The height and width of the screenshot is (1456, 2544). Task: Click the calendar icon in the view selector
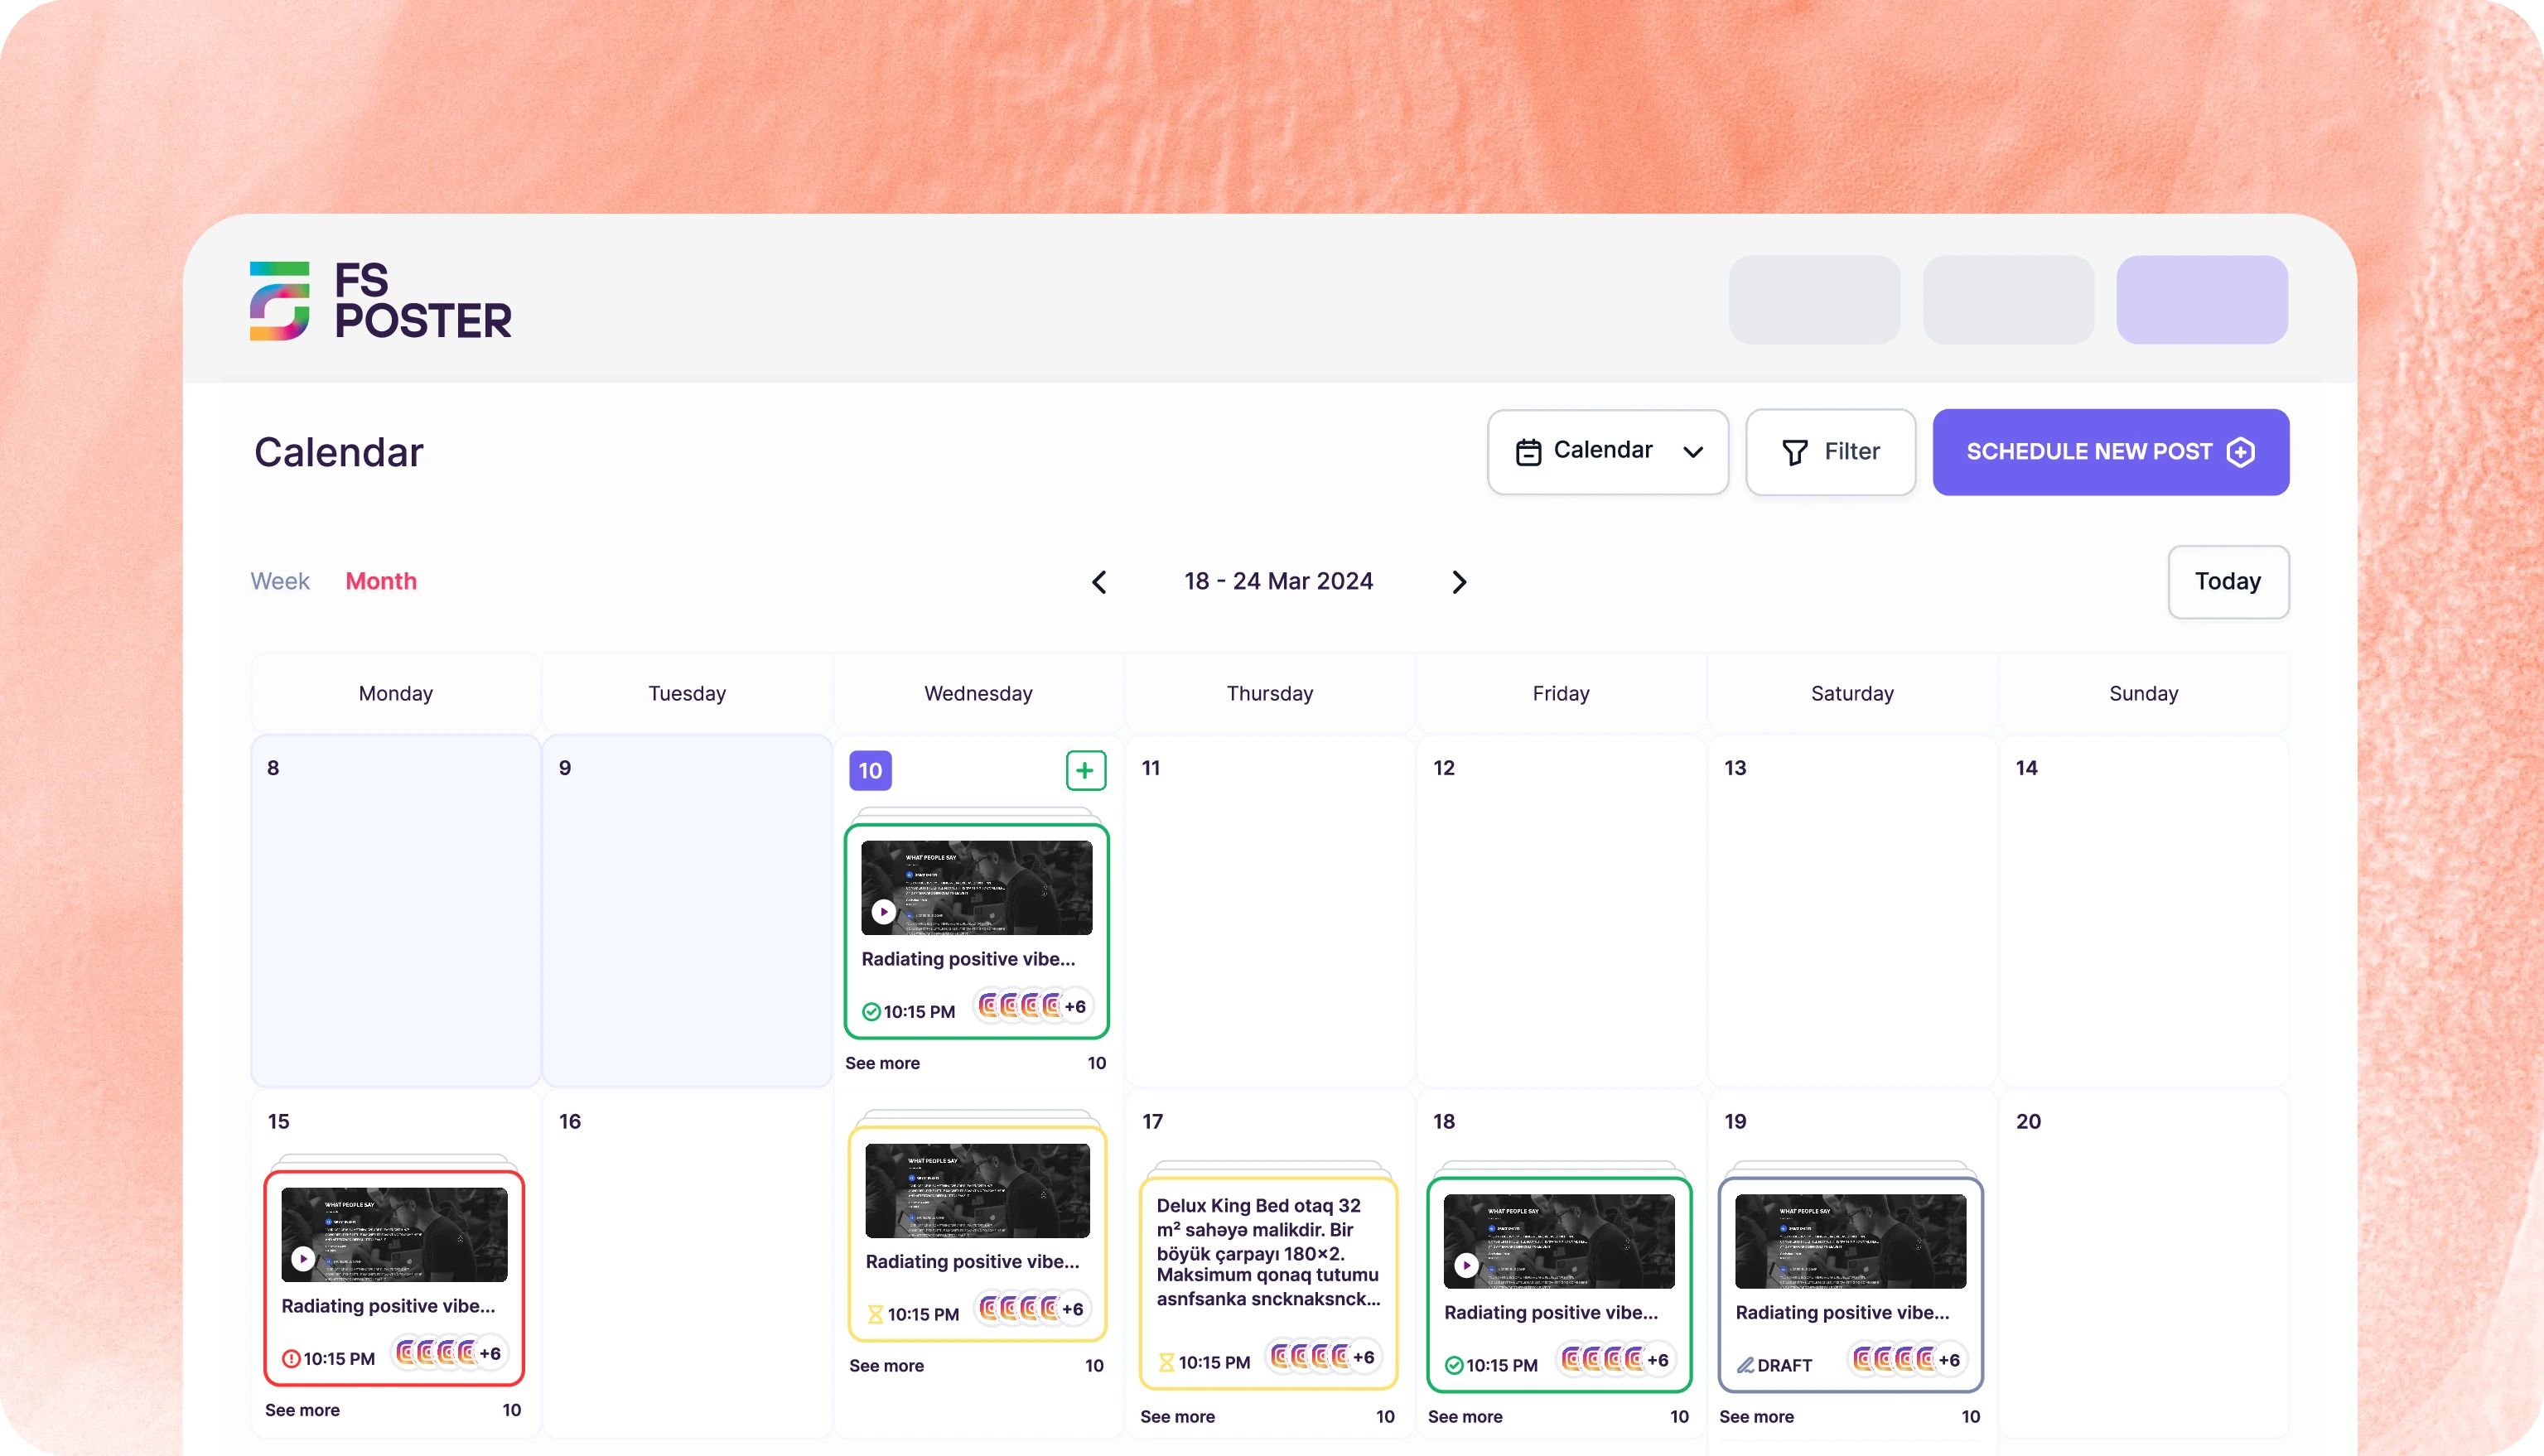point(1528,451)
